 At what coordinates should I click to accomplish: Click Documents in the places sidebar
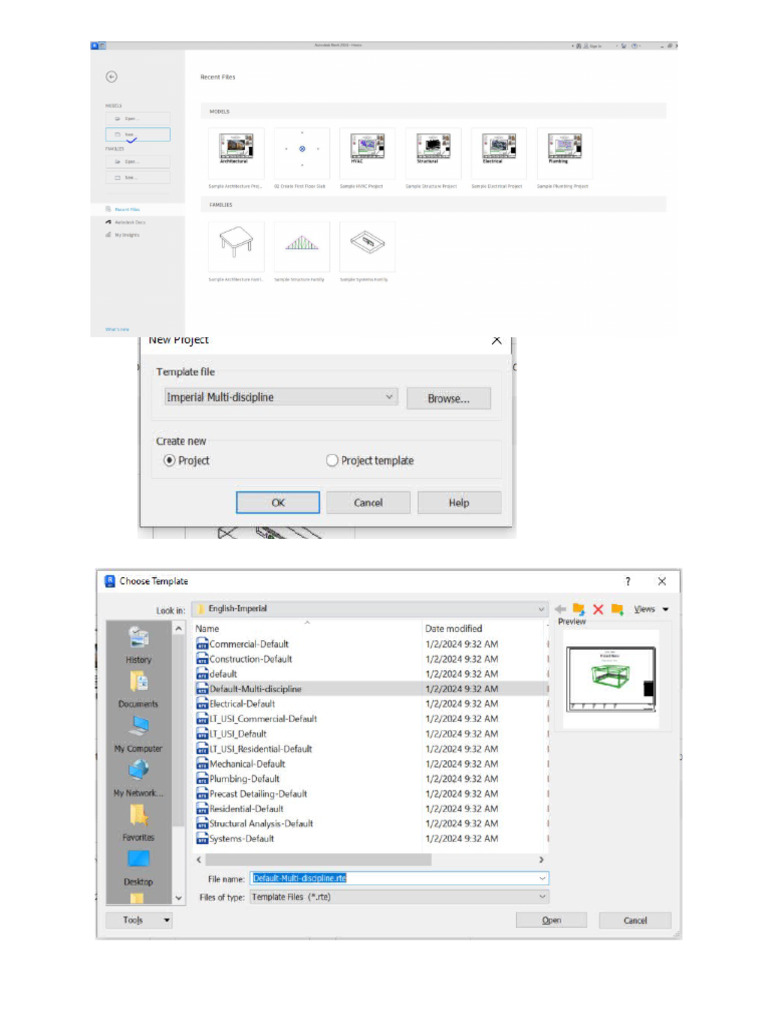click(138, 690)
